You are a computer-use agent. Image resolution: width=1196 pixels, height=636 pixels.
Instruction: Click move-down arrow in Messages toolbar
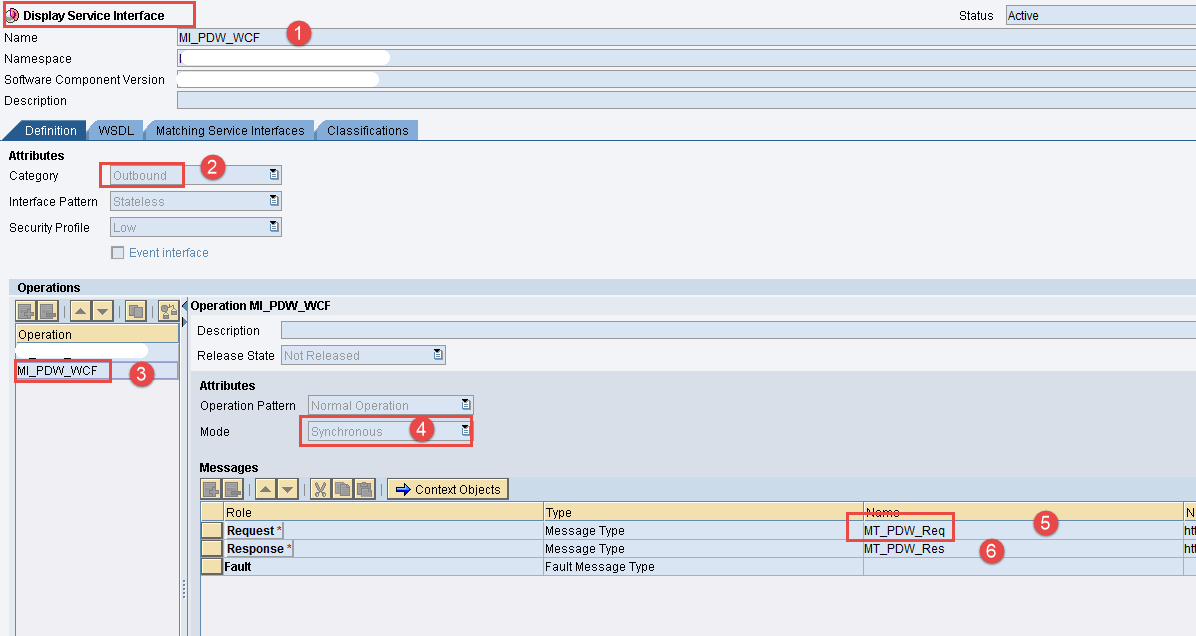(x=288, y=489)
